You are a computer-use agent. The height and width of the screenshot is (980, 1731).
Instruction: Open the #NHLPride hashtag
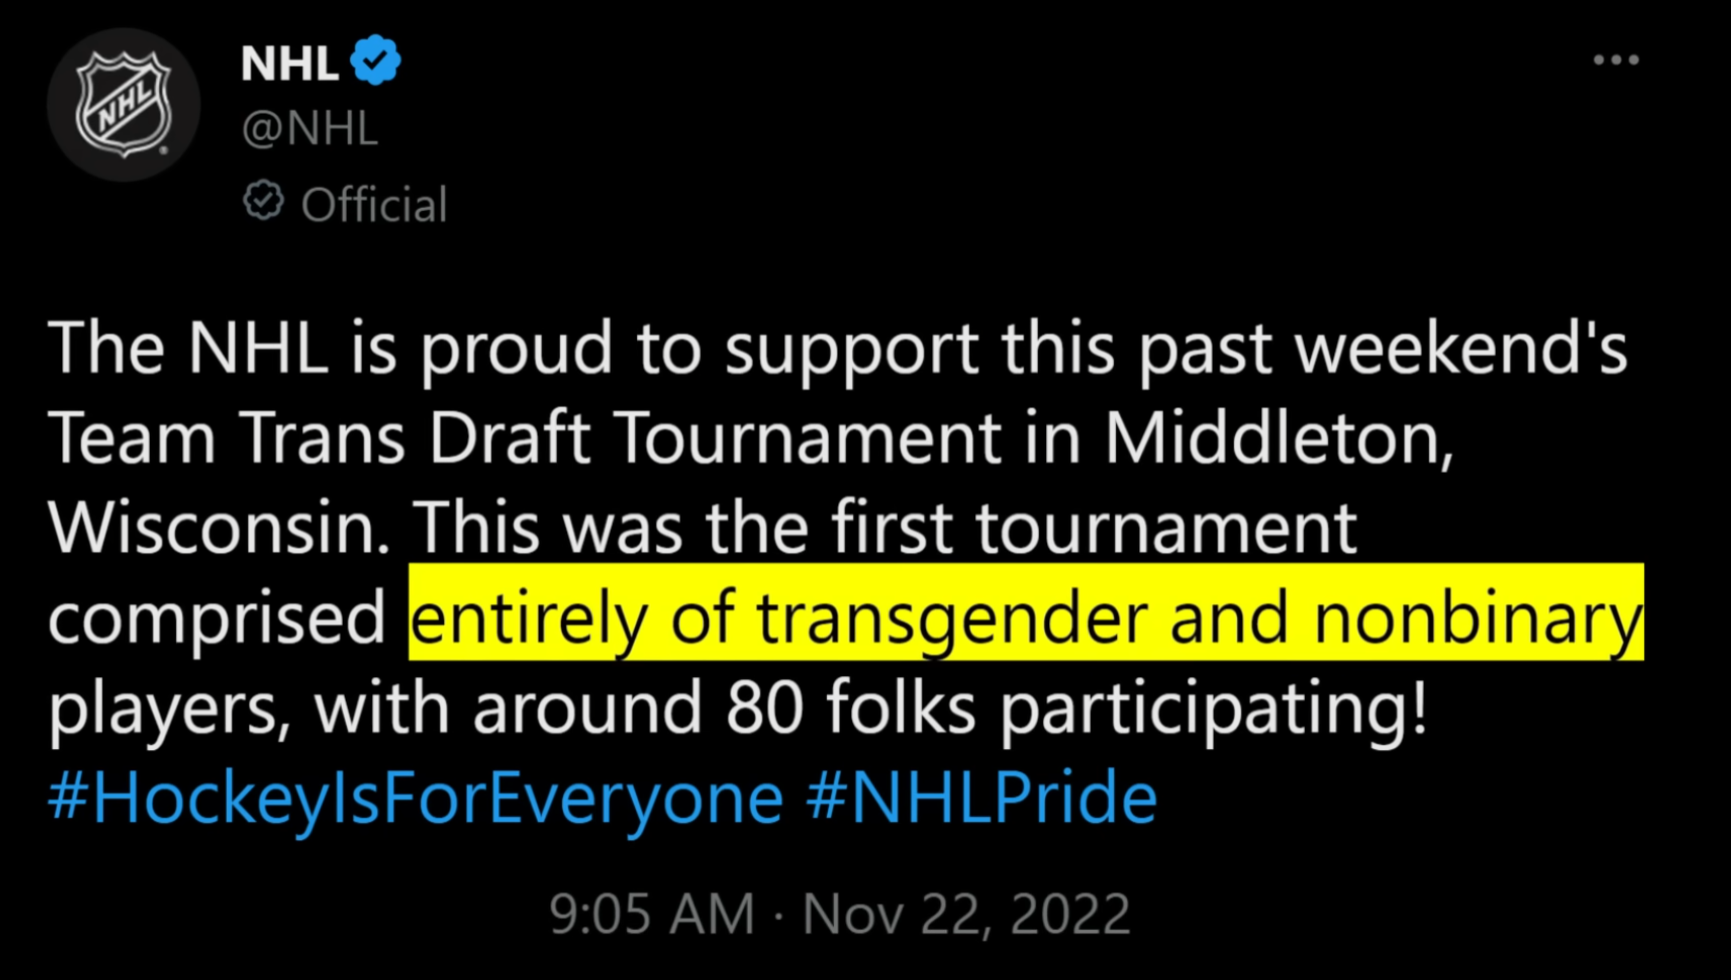(982, 798)
